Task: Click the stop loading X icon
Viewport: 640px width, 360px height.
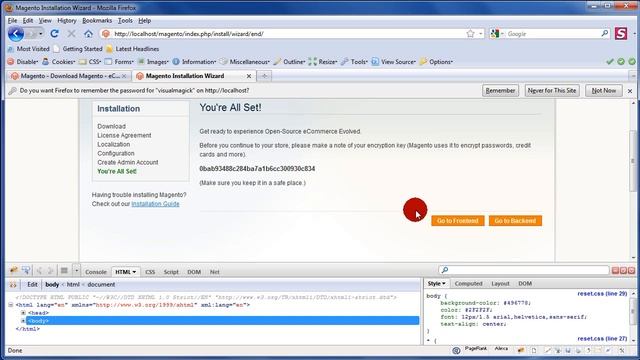Action: pos(71,34)
